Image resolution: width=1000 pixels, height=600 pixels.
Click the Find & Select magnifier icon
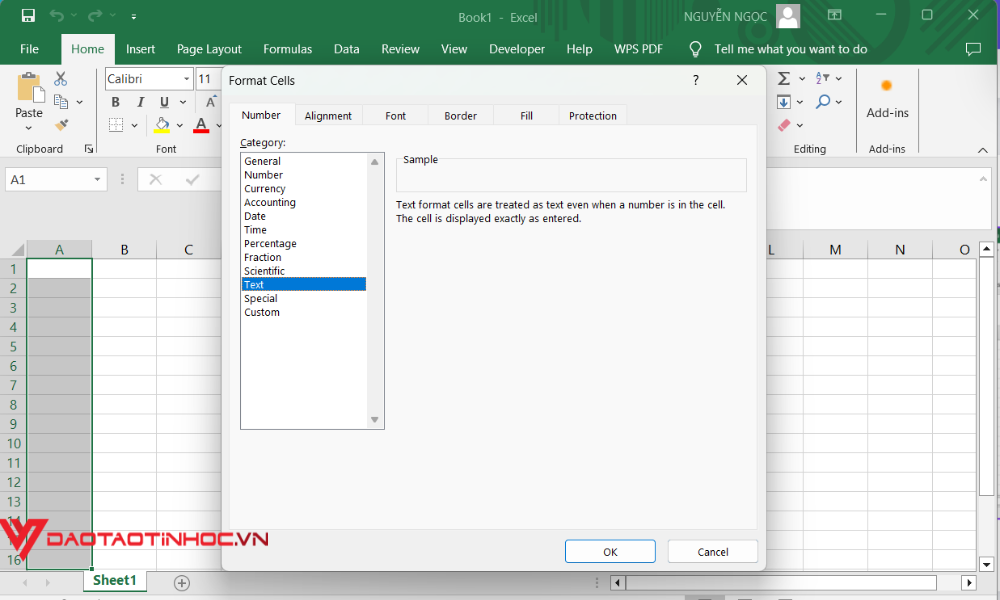pos(823,101)
